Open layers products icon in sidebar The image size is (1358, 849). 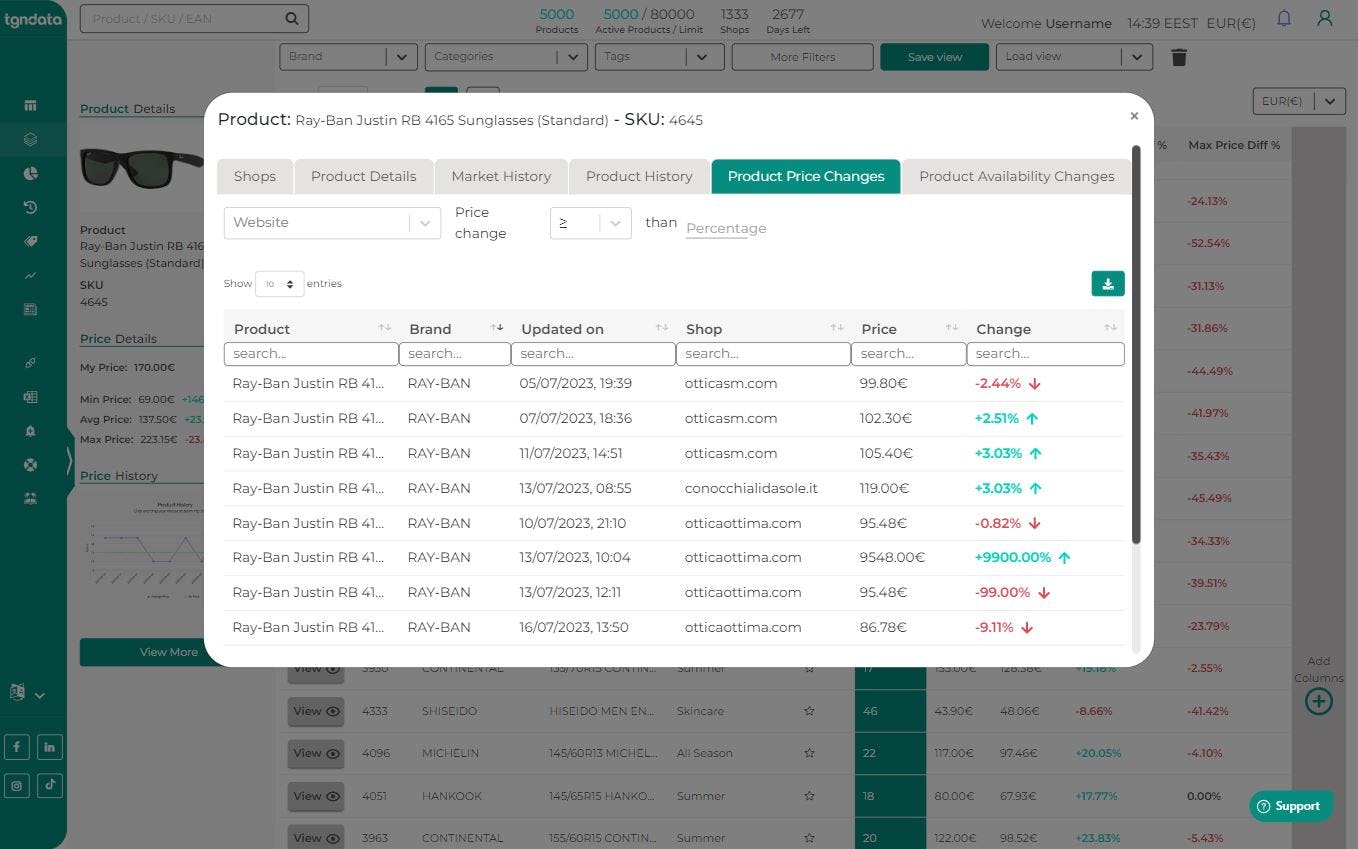coord(30,139)
